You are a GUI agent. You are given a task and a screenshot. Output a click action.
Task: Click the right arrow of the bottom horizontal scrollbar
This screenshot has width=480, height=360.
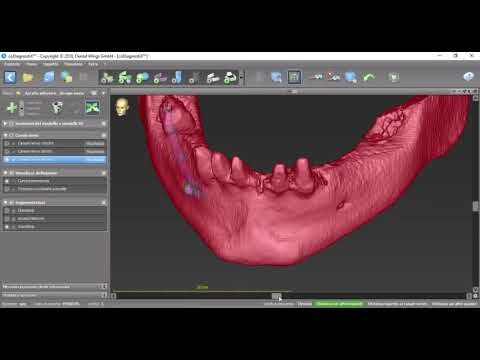click(x=469, y=296)
